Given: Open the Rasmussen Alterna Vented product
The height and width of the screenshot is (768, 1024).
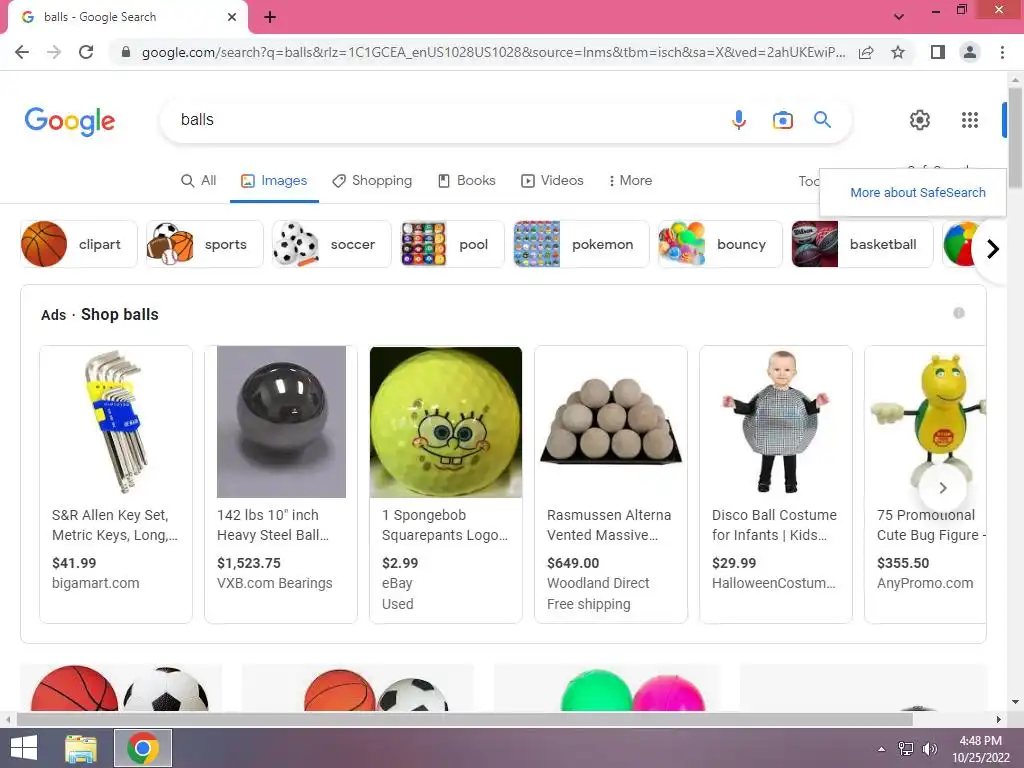Looking at the screenshot, I should (611, 484).
